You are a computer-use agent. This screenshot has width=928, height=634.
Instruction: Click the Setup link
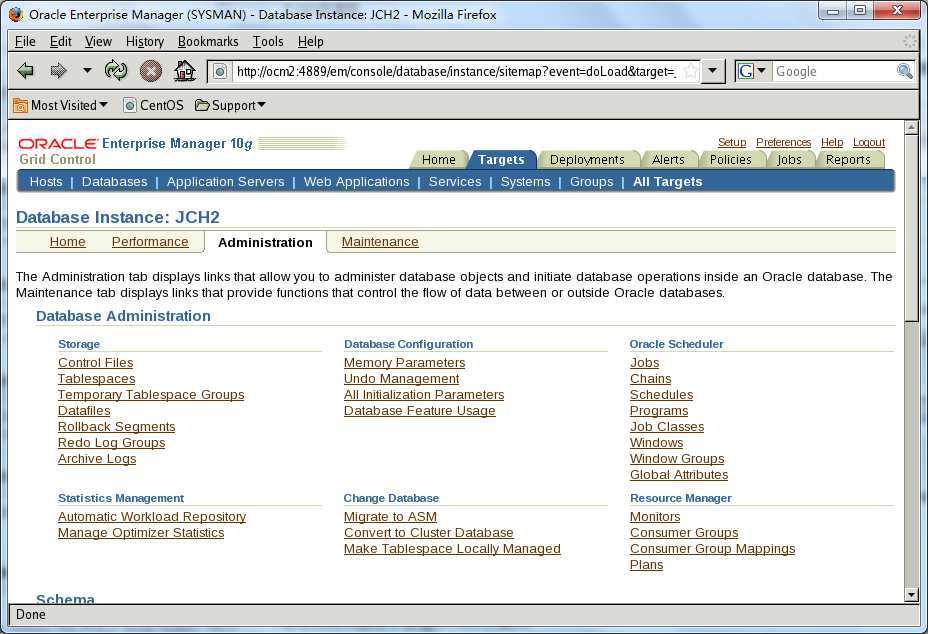click(732, 142)
